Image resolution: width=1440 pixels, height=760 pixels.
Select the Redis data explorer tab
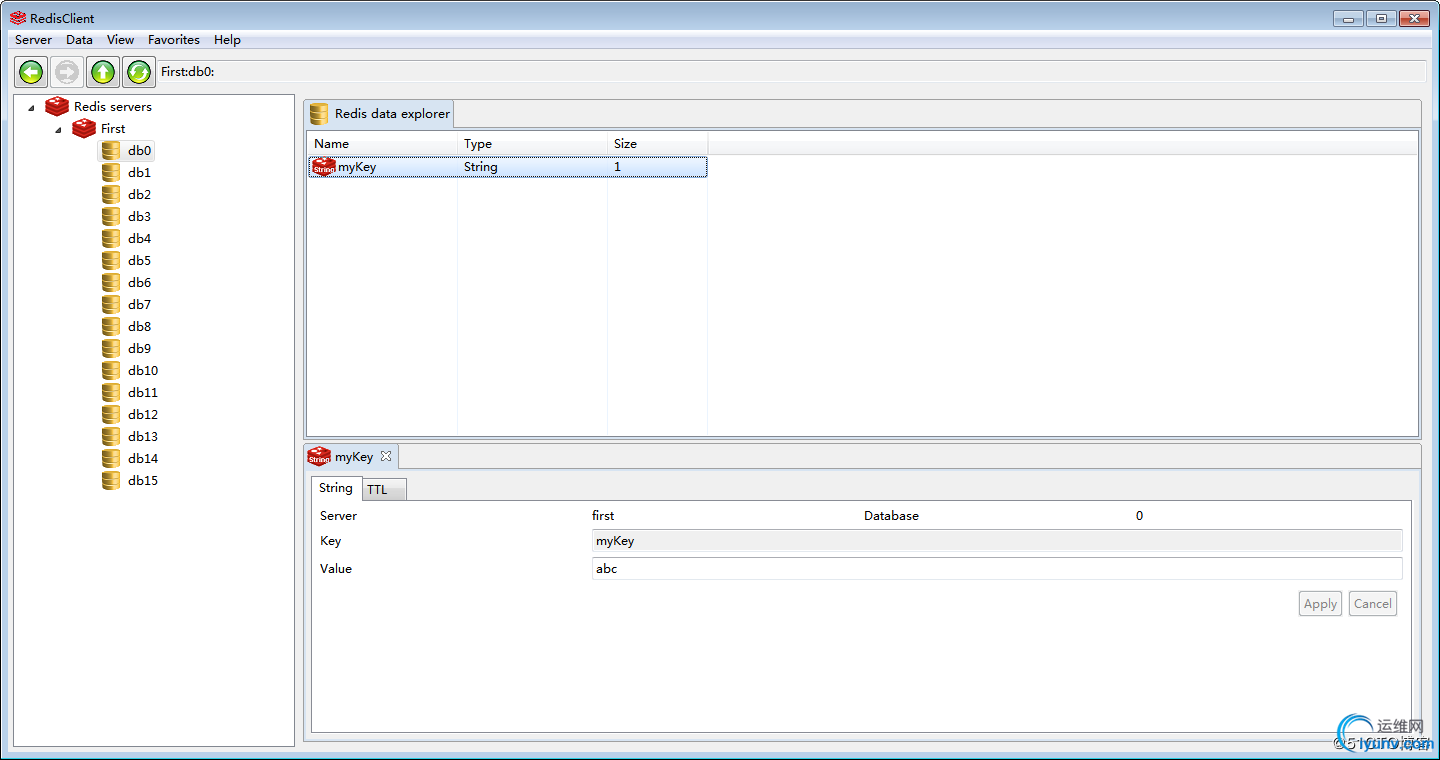coord(379,114)
